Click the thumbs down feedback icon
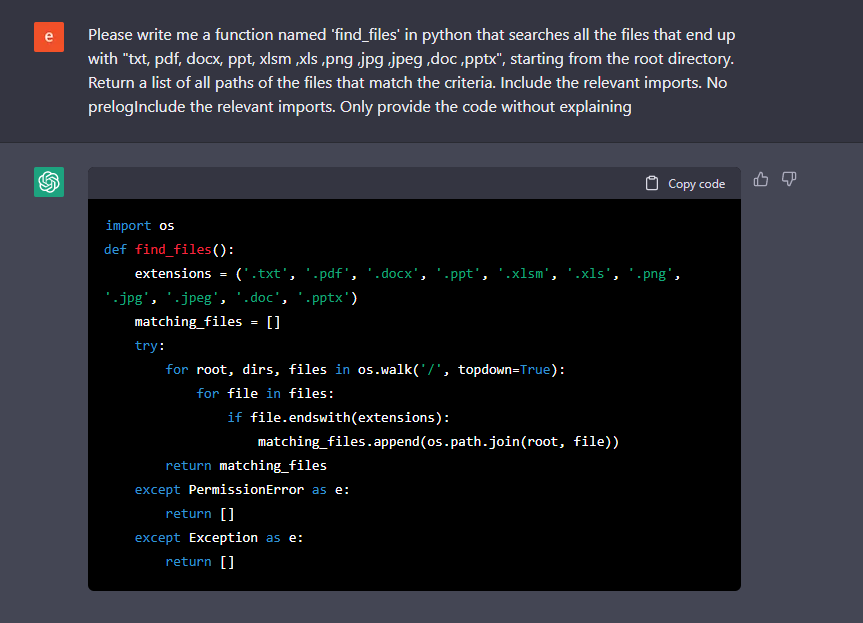 (x=789, y=179)
